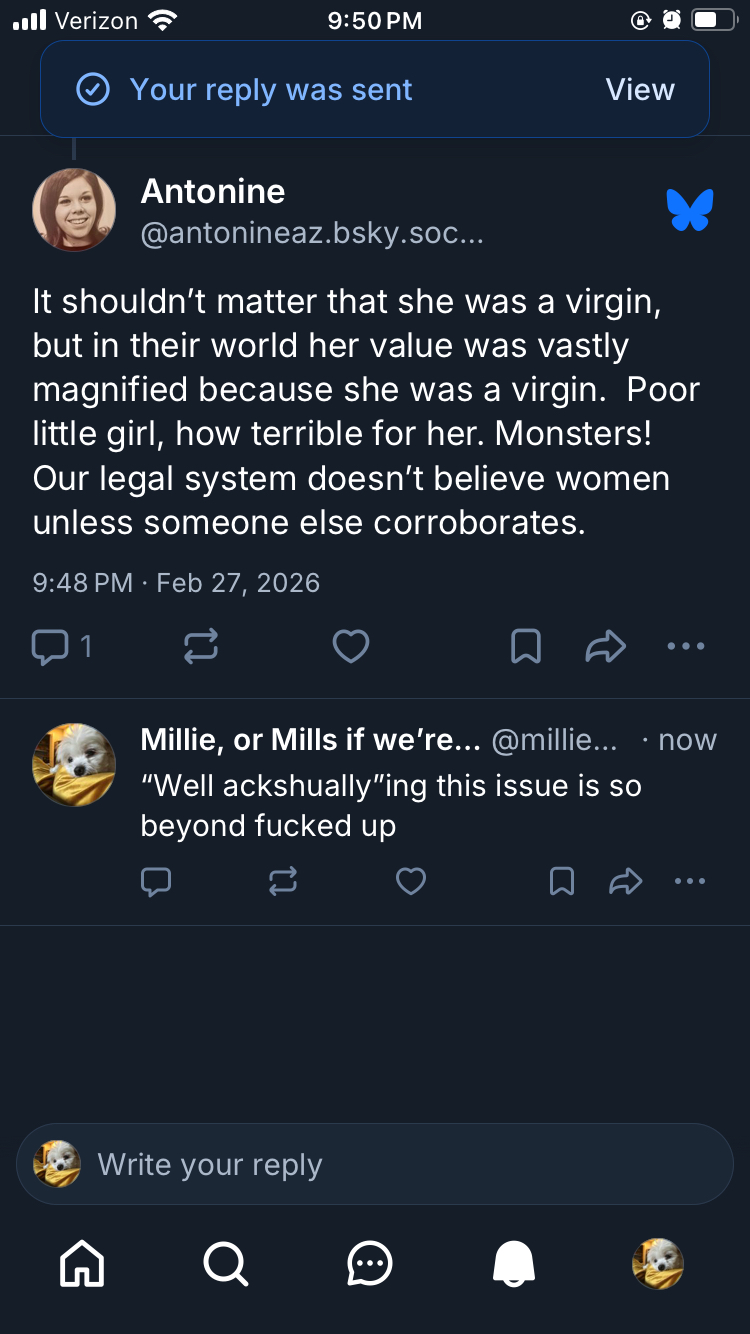Click the blue butterfly Bluesky icon

pyautogui.click(x=690, y=210)
